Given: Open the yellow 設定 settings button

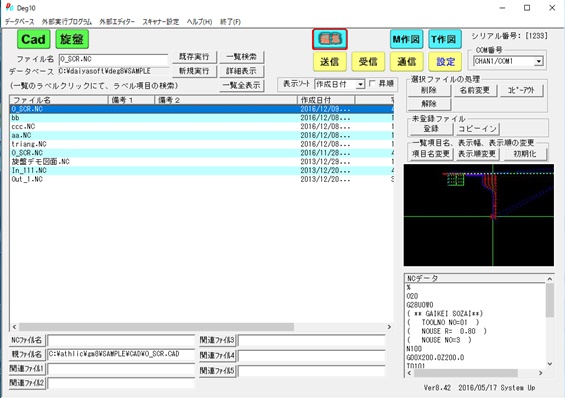Looking at the screenshot, I should click(445, 62).
